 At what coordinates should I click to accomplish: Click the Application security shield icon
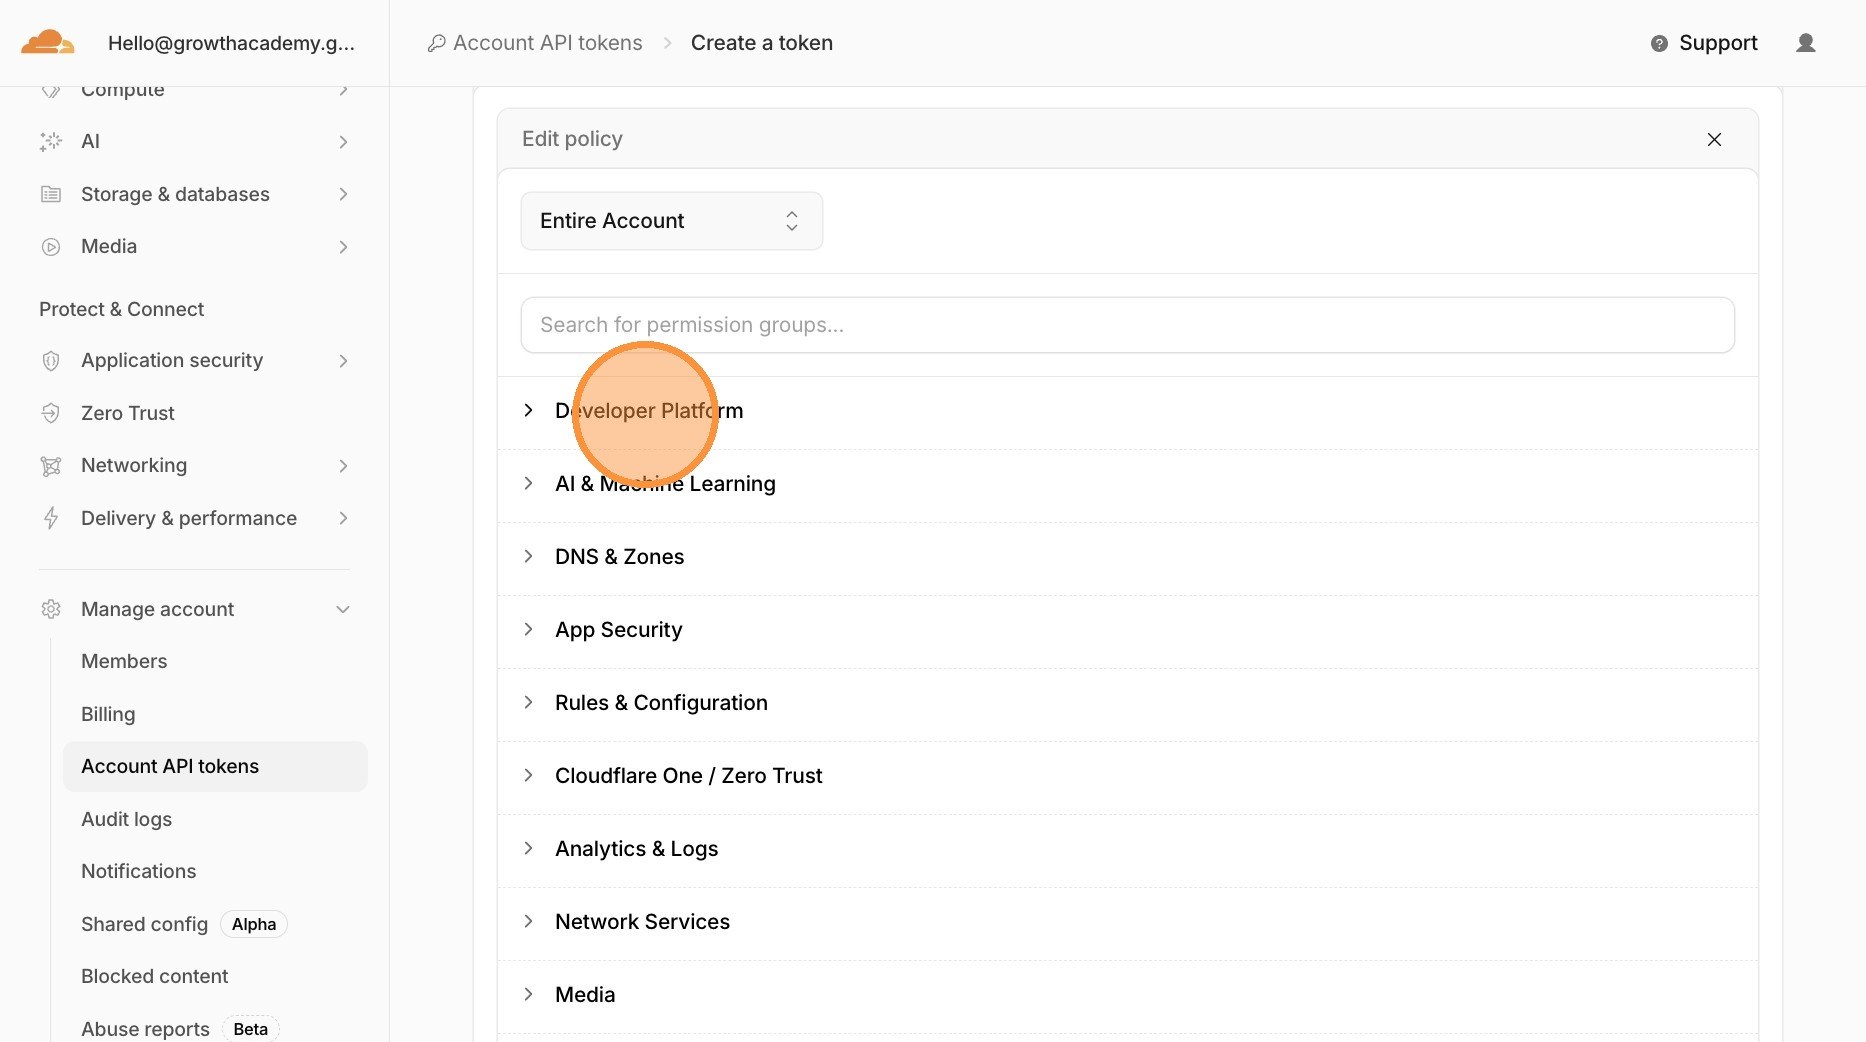51,361
